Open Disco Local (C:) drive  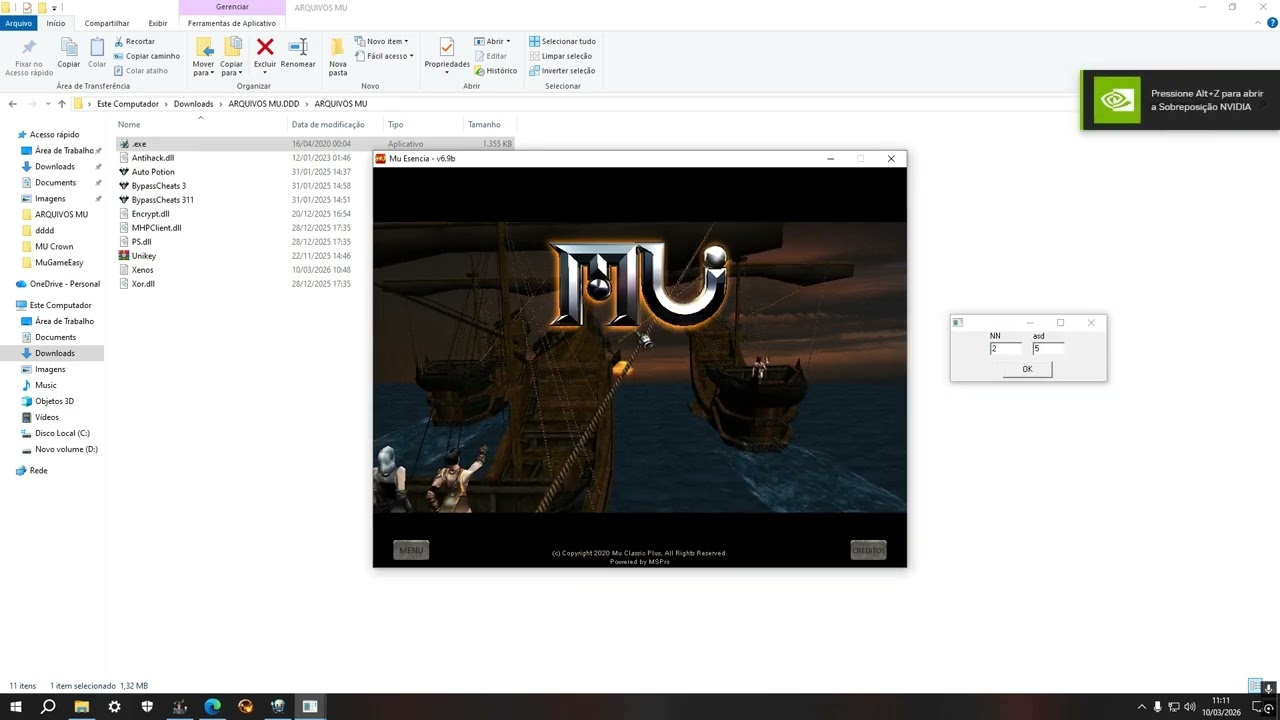pyautogui.click(x=62, y=433)
